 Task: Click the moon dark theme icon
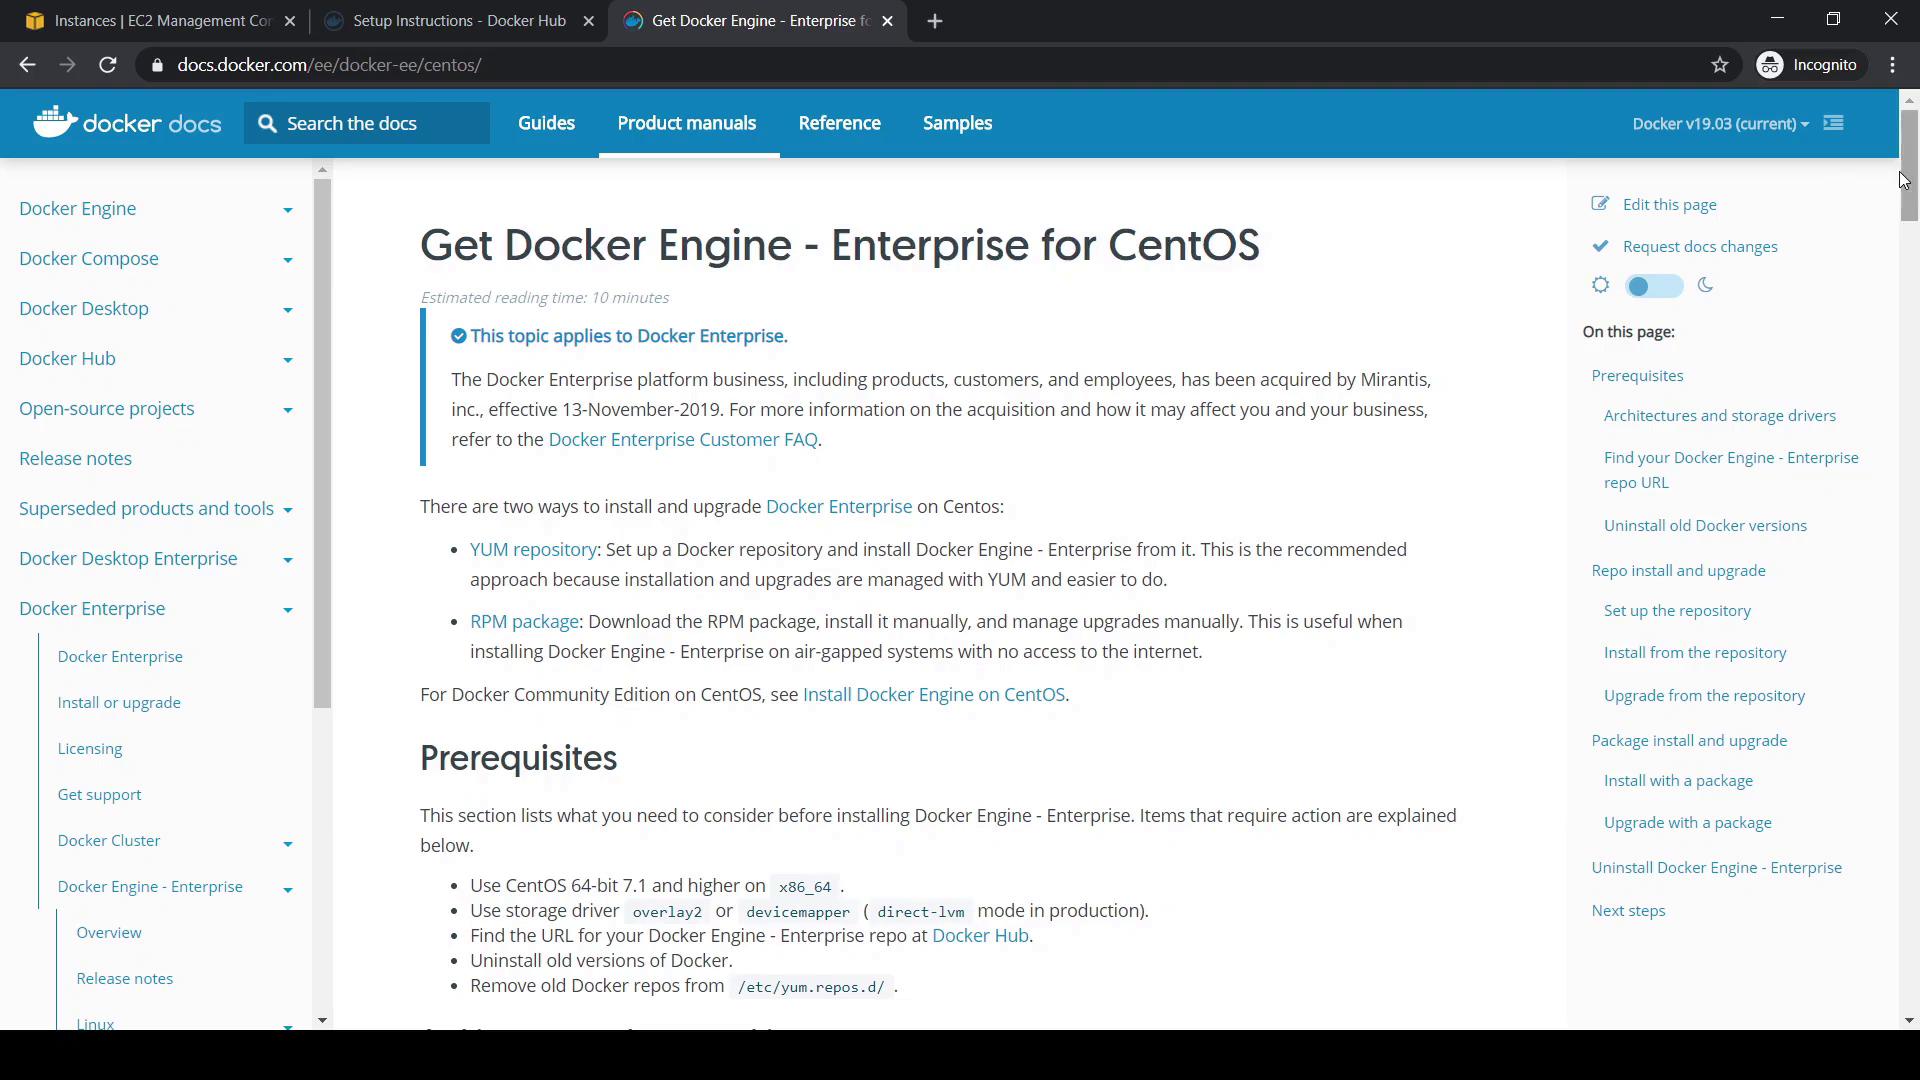1706,285
